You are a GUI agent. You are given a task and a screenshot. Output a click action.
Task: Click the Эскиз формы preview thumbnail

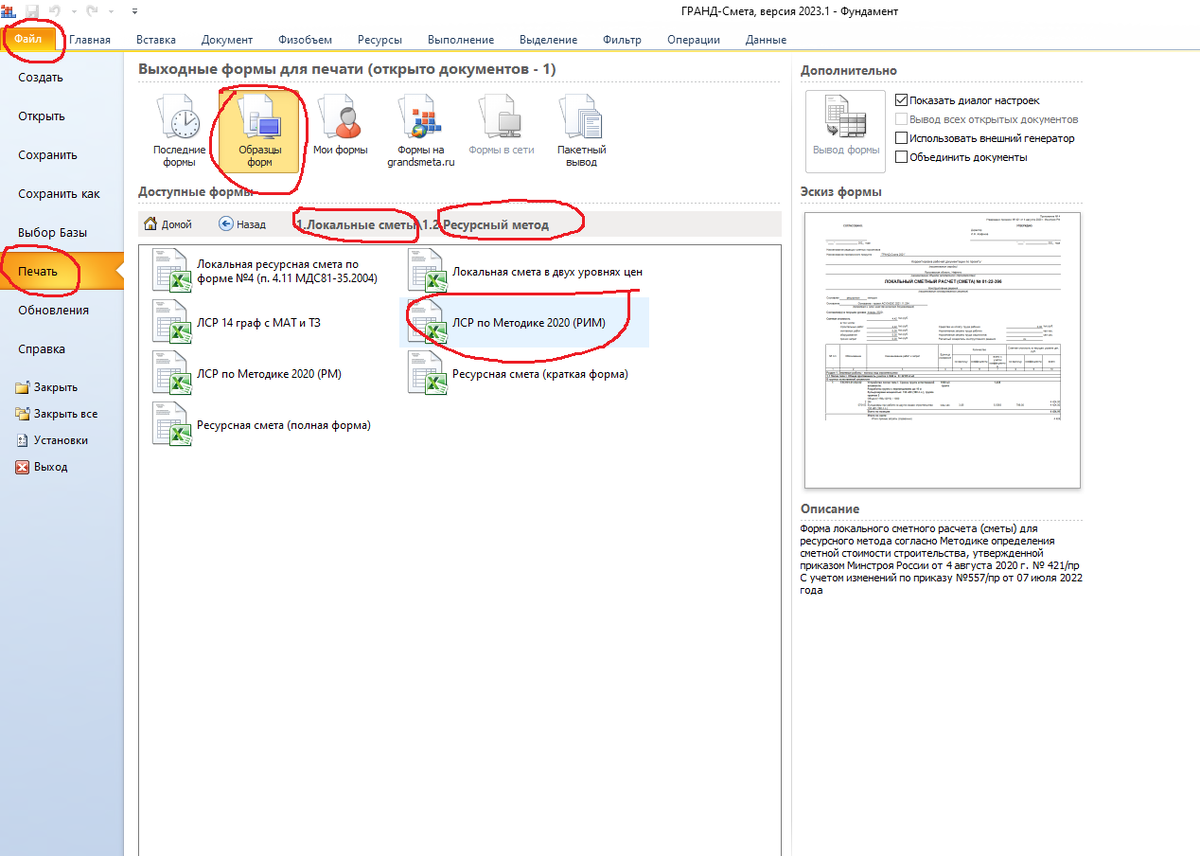942,348
